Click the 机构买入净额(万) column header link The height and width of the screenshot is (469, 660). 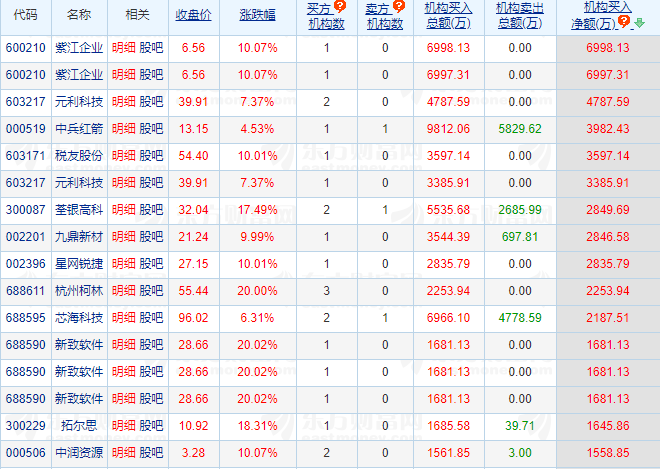(600, 16)
